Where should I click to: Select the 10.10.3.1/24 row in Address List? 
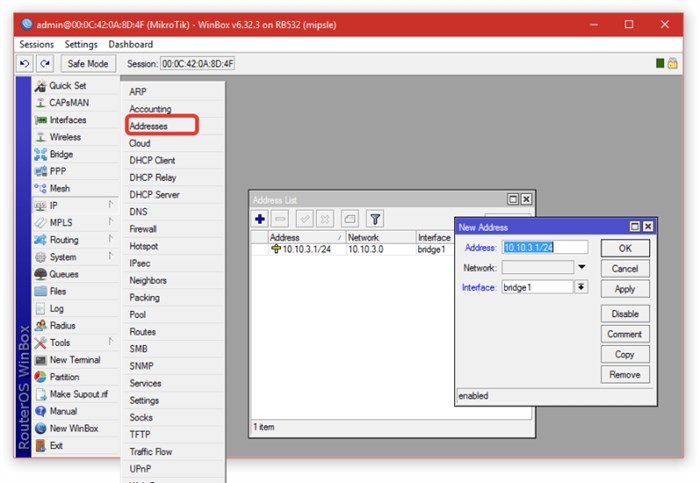tap(353, 250)
